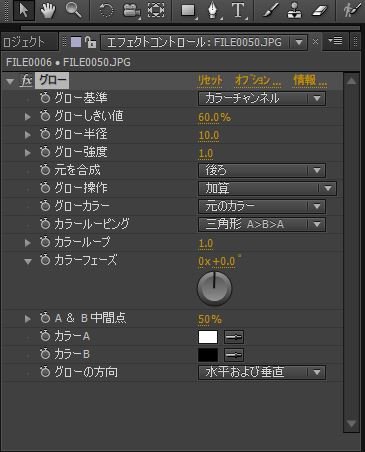Toggle stopwatch for グロー基準

45,98
